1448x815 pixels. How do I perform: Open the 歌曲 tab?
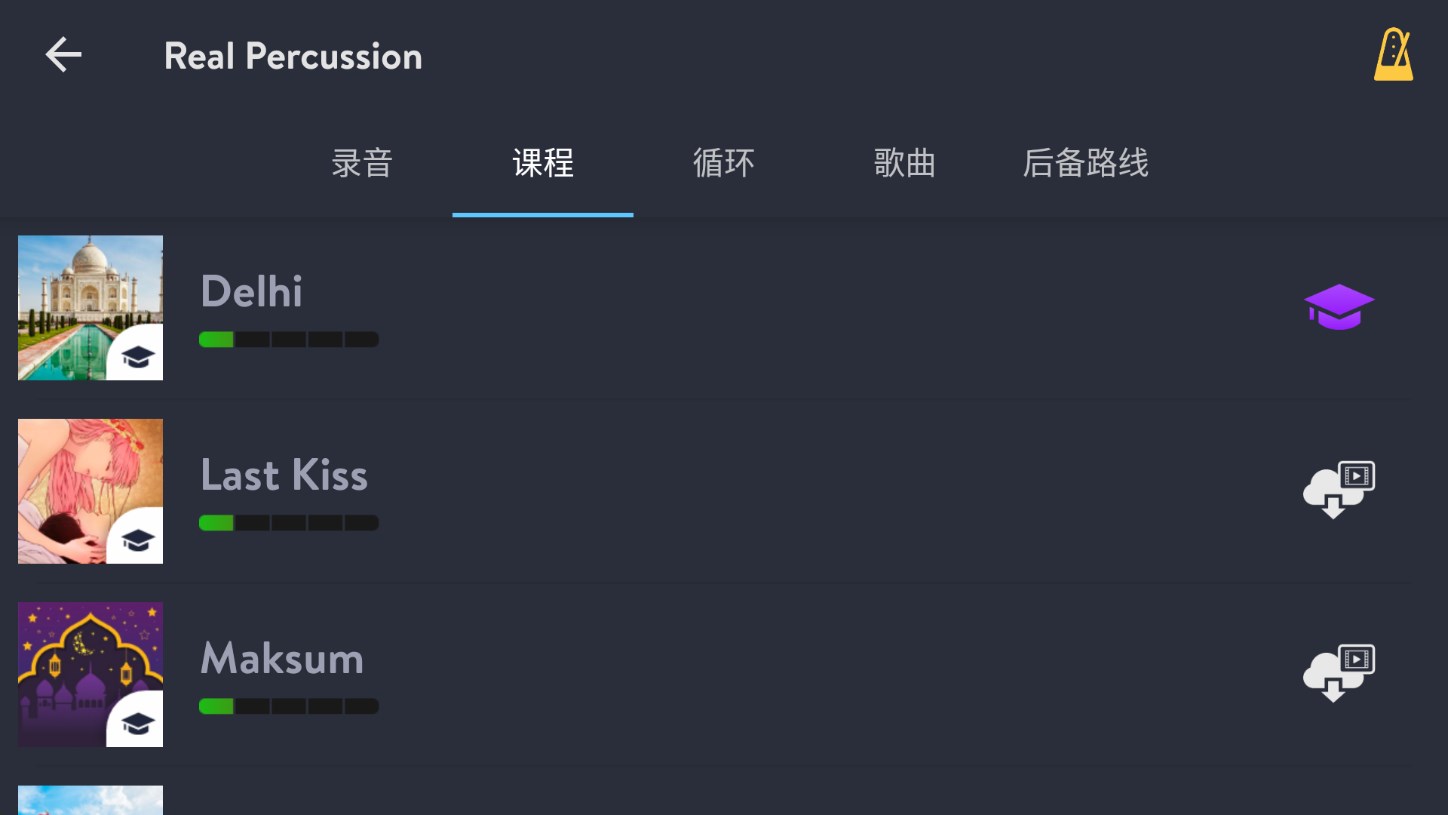tap(904, 163)
